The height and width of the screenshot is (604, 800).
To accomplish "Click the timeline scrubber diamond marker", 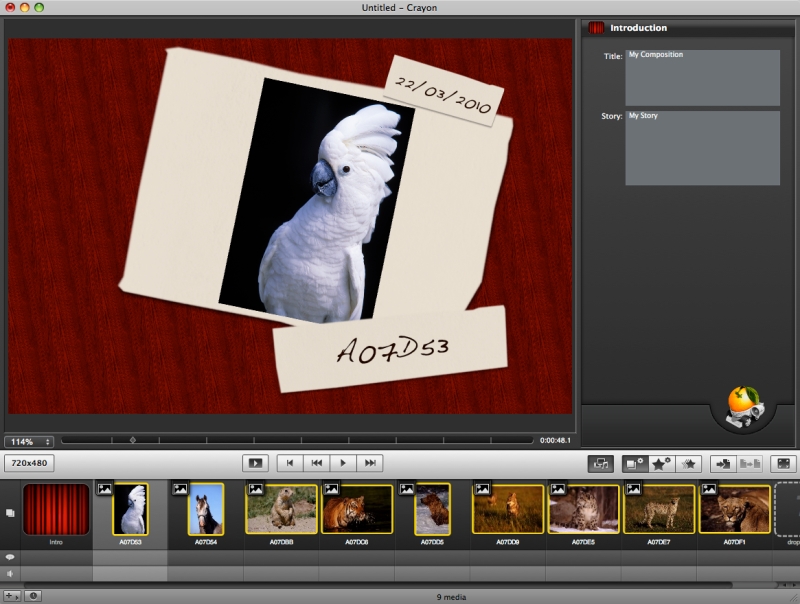I will coord(133,440).
